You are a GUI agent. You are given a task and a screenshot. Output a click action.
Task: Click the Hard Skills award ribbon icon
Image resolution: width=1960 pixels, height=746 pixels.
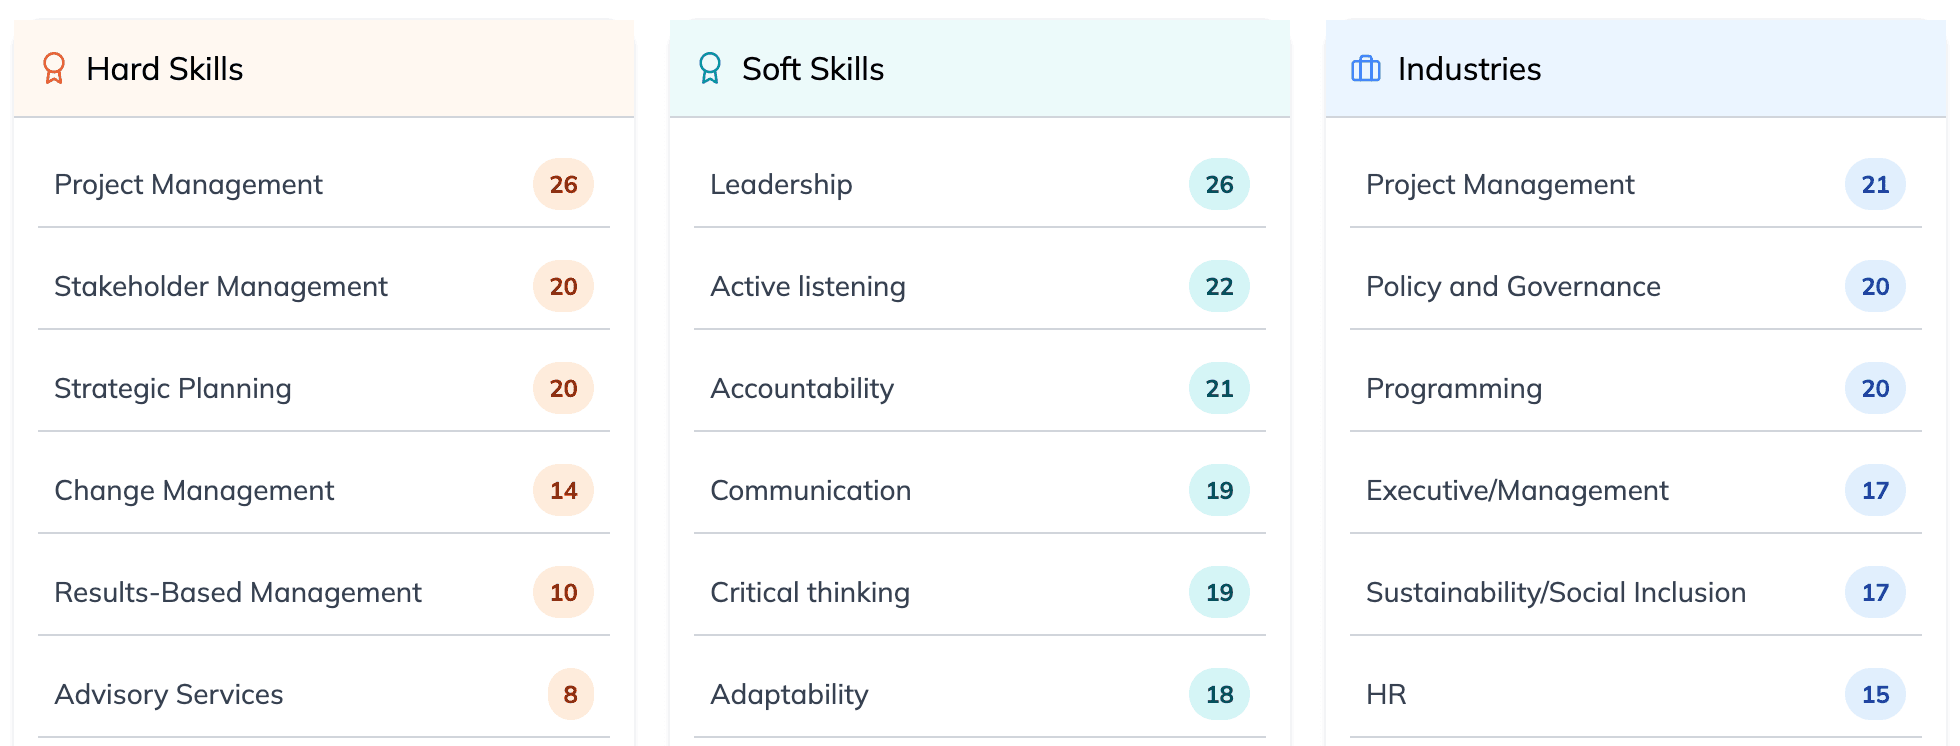(54, 69)
